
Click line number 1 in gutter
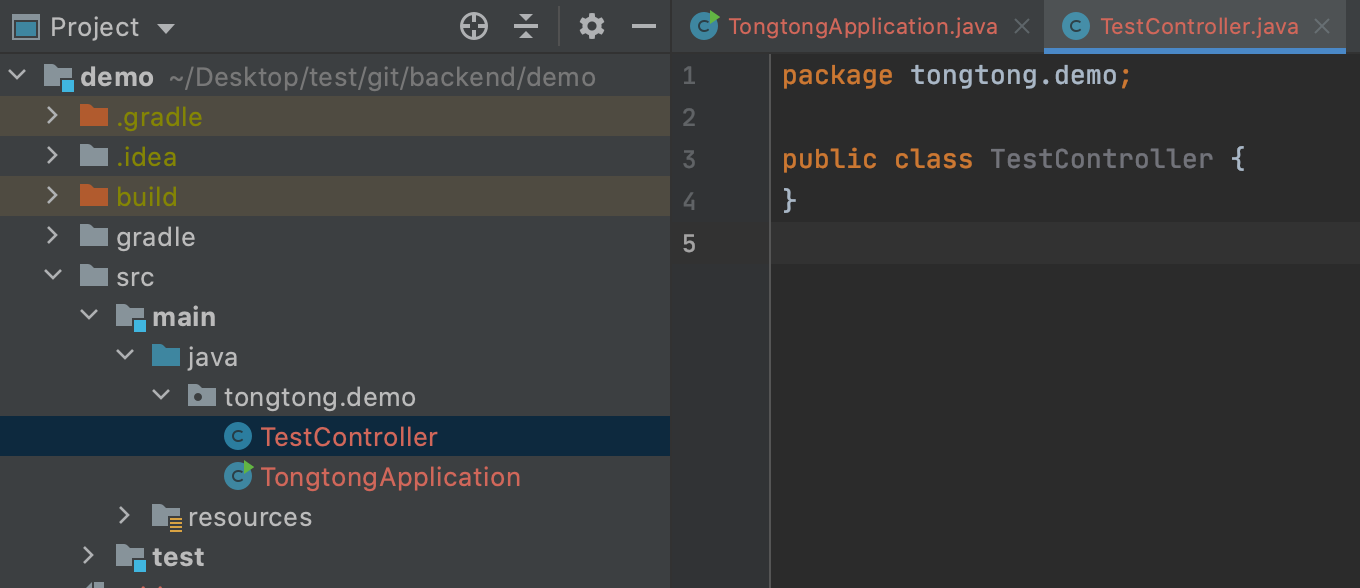(x=688, y=76)
